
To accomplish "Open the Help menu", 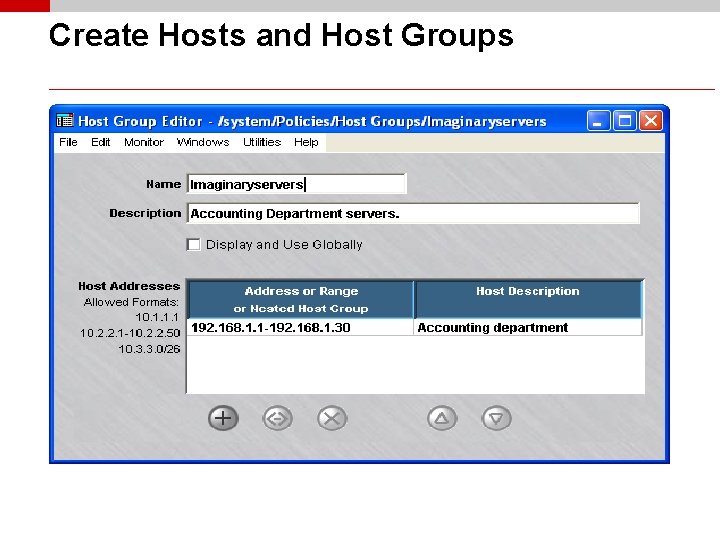I will pos(306,142).
